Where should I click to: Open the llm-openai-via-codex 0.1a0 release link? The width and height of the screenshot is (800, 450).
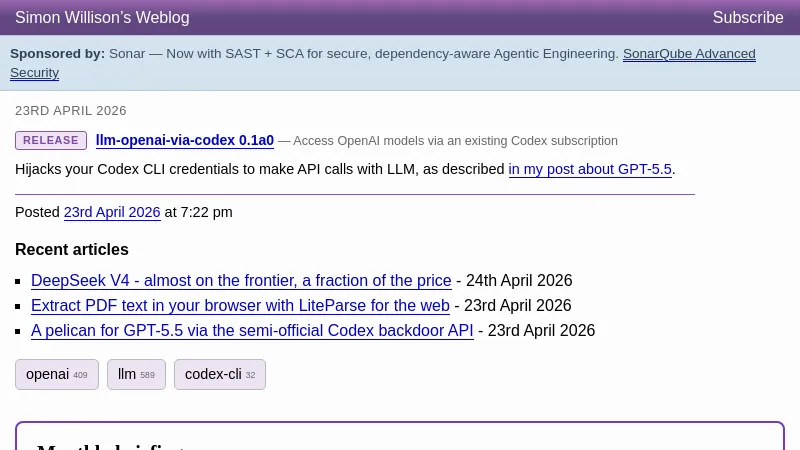pos(185,141)
